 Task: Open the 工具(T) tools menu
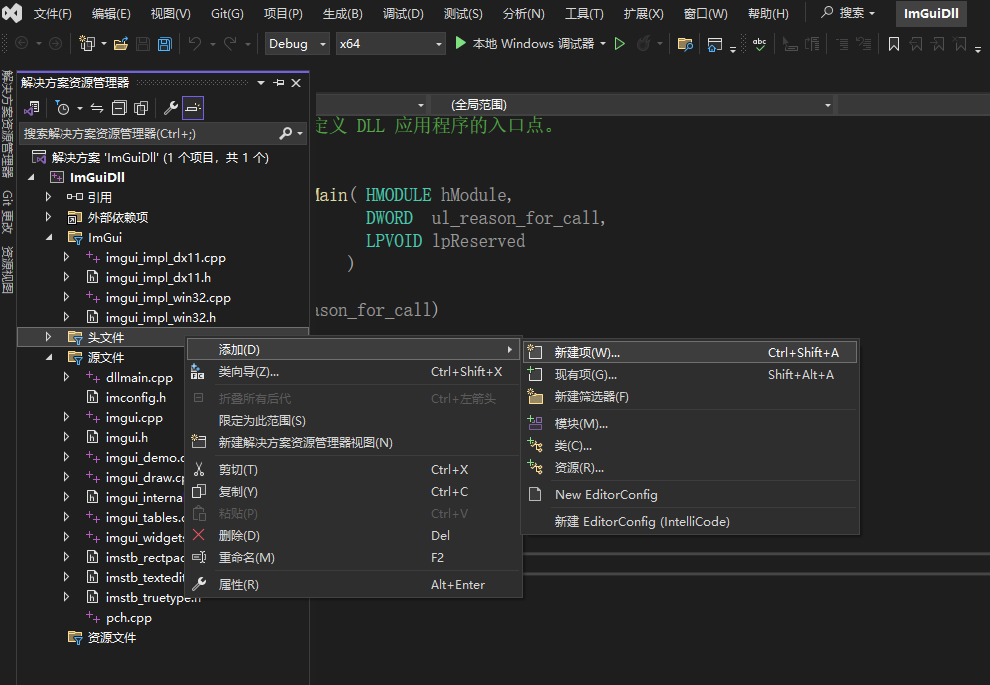tap(584, 13)
